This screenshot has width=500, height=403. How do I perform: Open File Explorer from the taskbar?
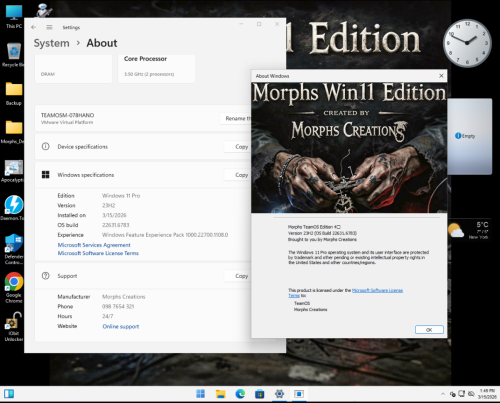220,394
